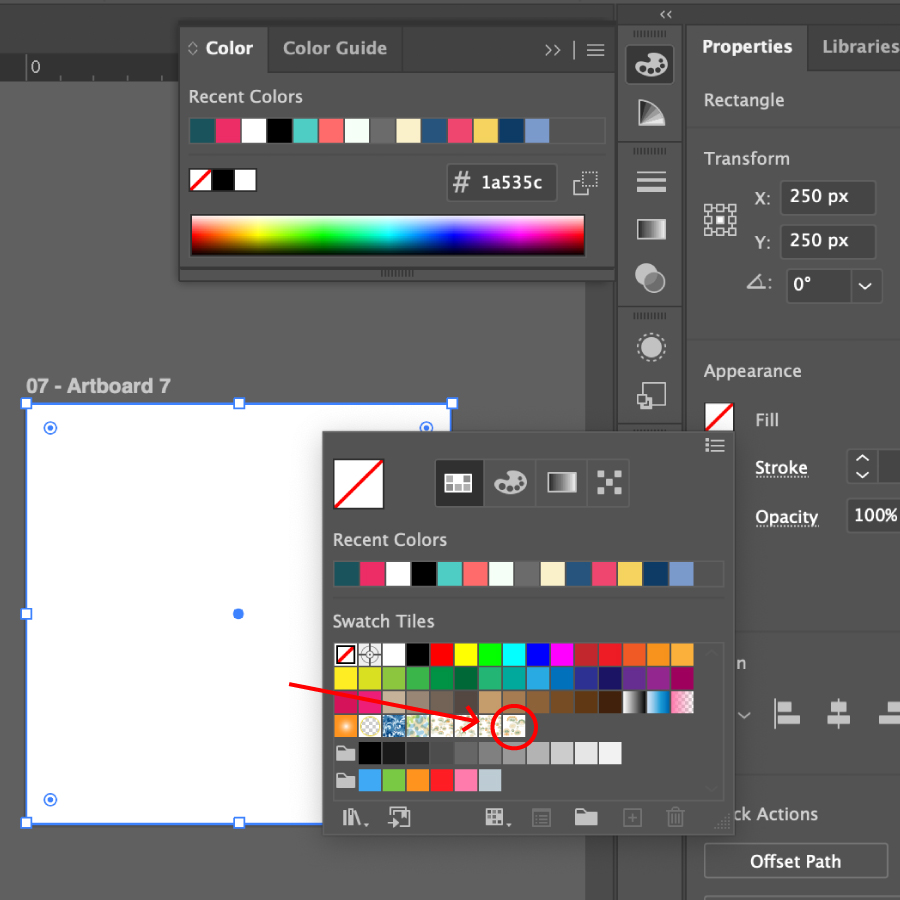Click the Registration swatch in Swatch Tiles

[x=370, y=654]
